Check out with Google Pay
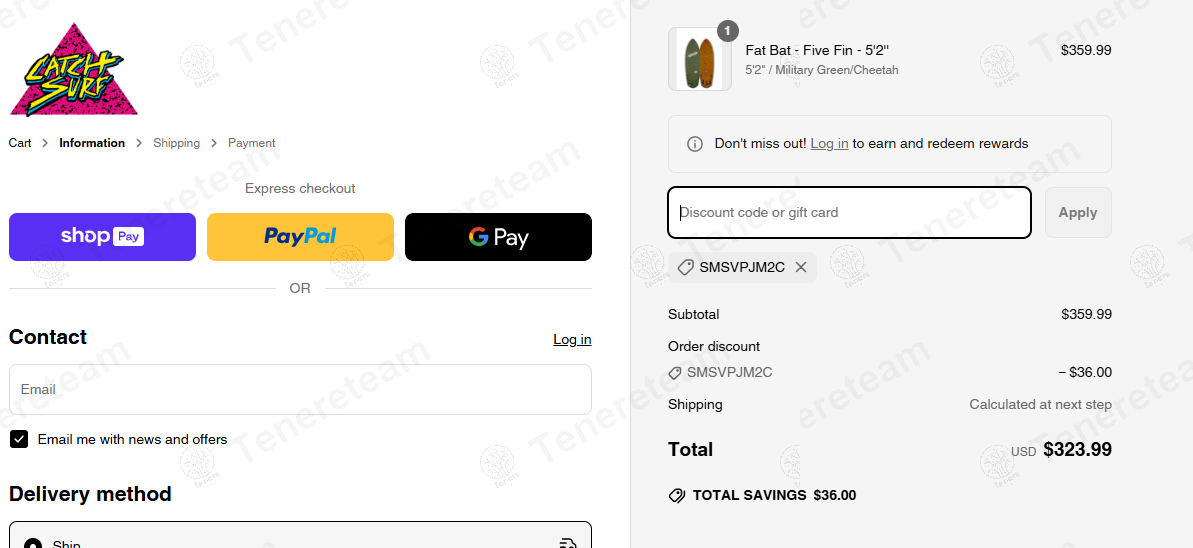 tap(498, 237)
